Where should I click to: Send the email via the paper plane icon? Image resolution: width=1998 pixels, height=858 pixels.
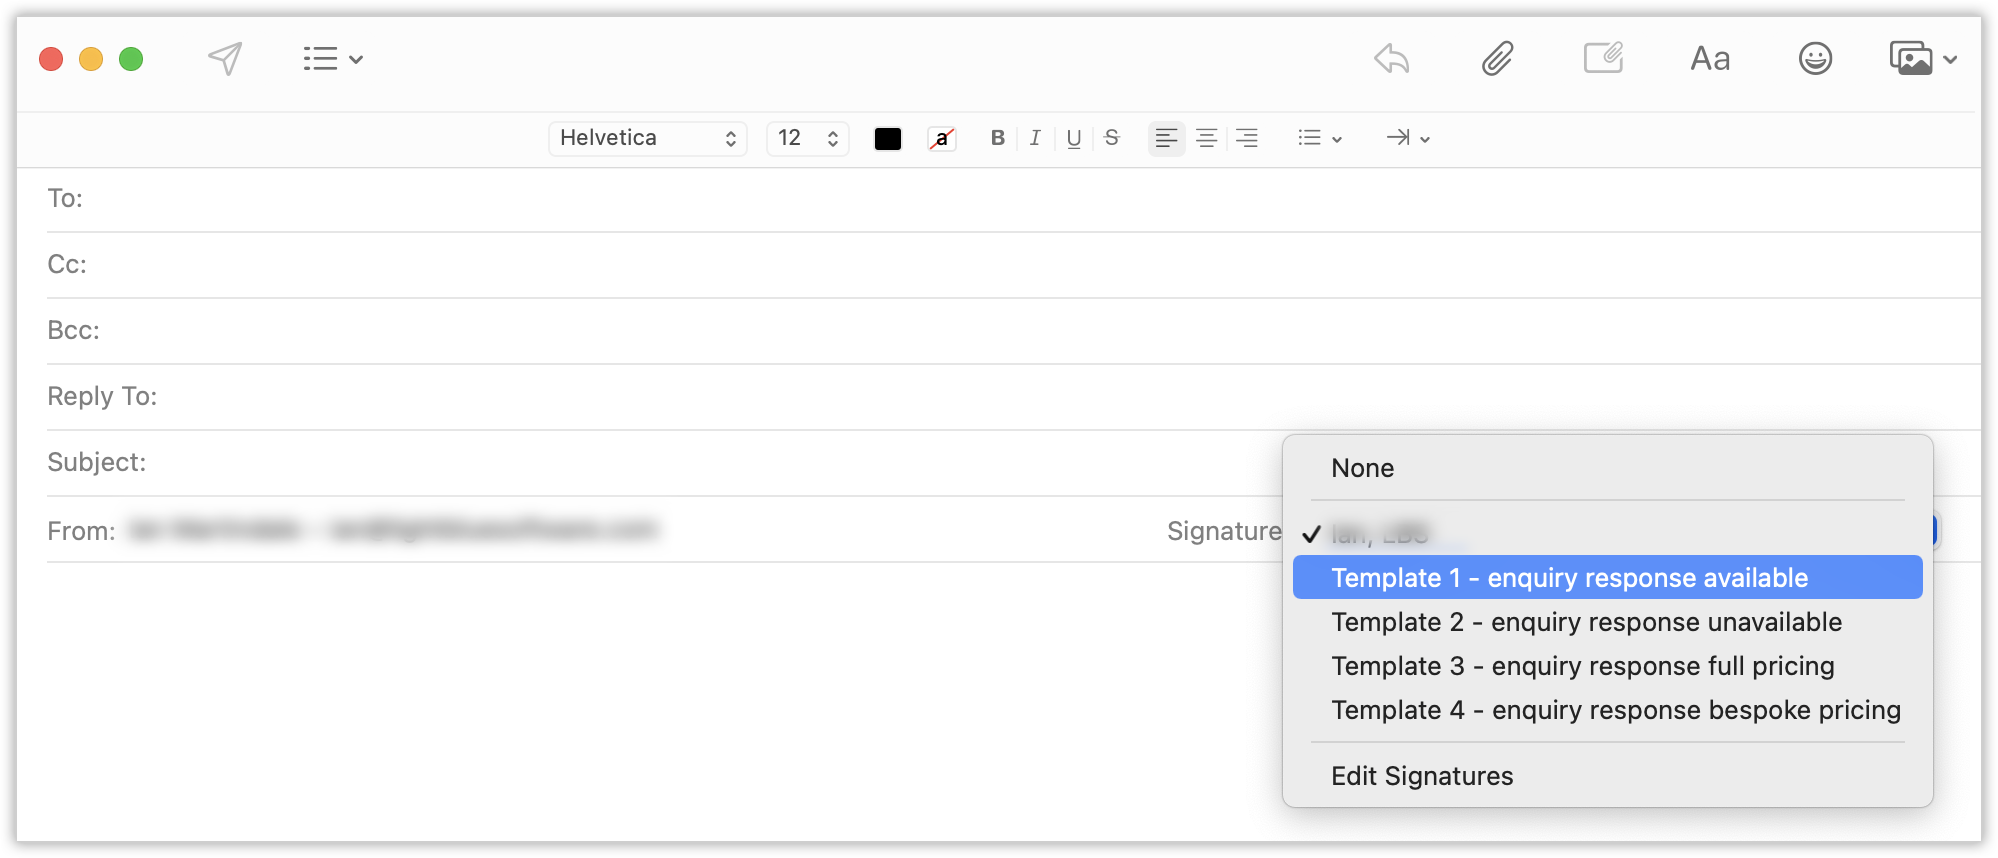[224, 58]
